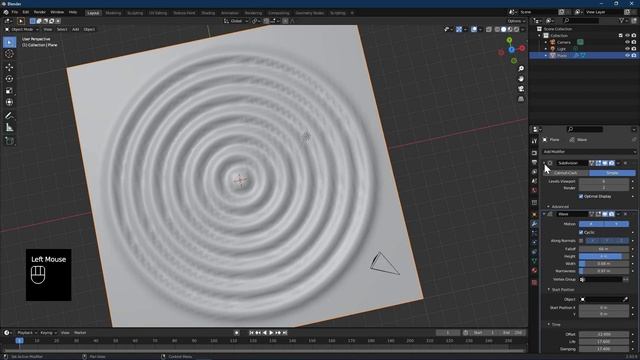Click the Vertex Group input field
The width and height of the screenshot is (640, 360).
601,280
